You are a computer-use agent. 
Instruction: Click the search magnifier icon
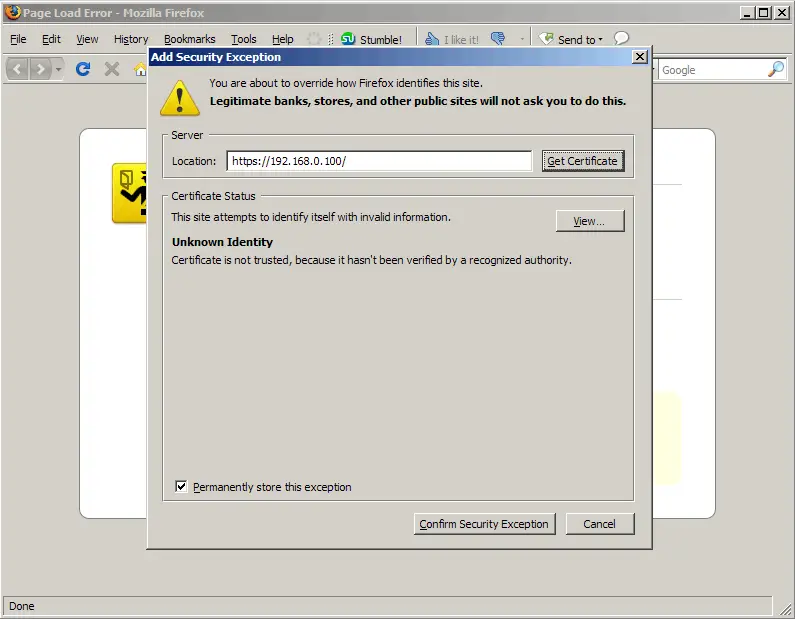(776, 69)
